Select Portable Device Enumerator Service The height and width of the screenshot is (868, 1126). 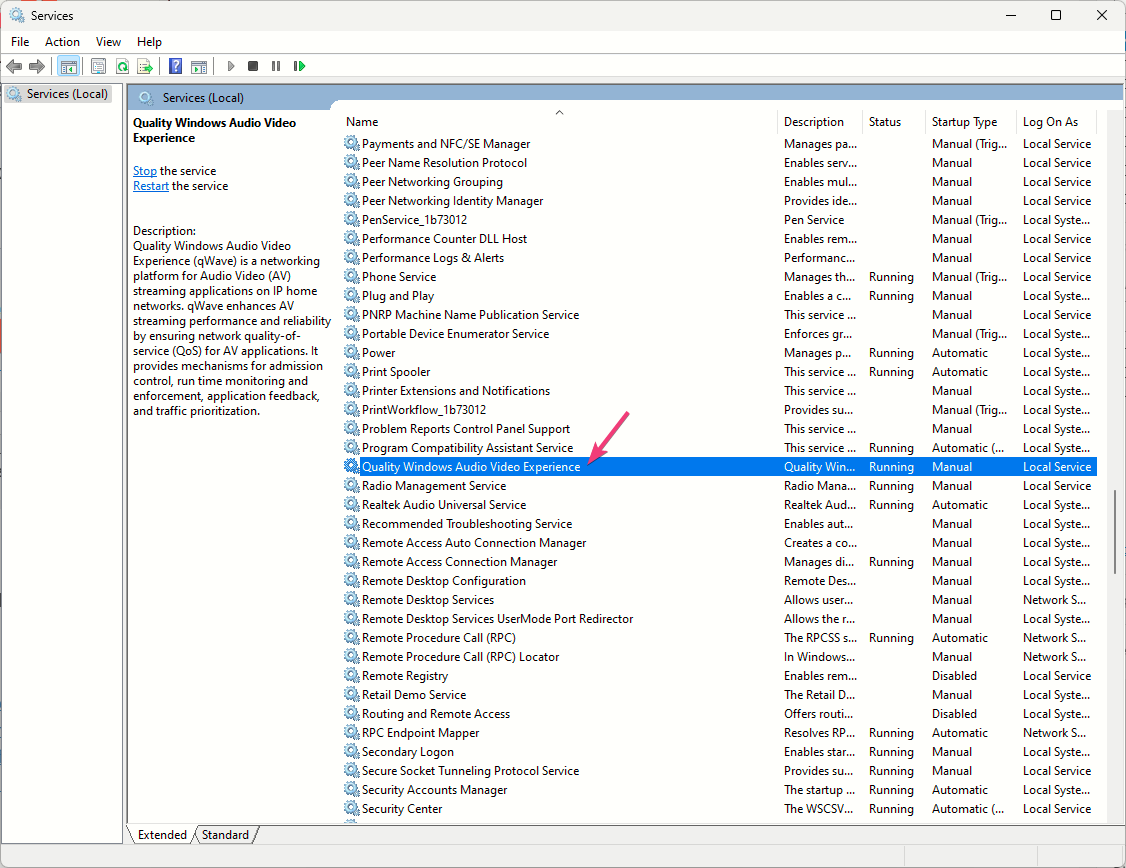[720, 334]
